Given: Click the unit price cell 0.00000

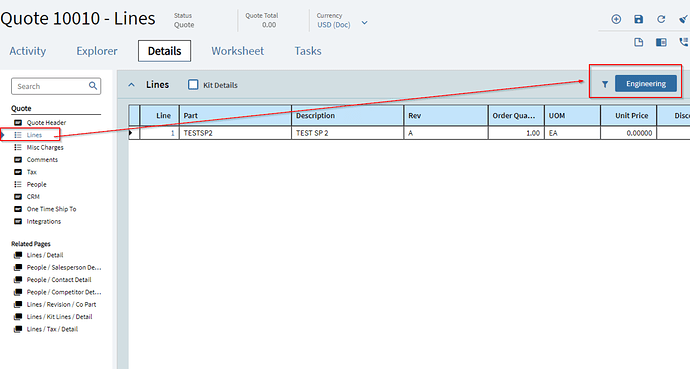Looking at the screenshot, I should pyautogui.click(x=628, y=133).
